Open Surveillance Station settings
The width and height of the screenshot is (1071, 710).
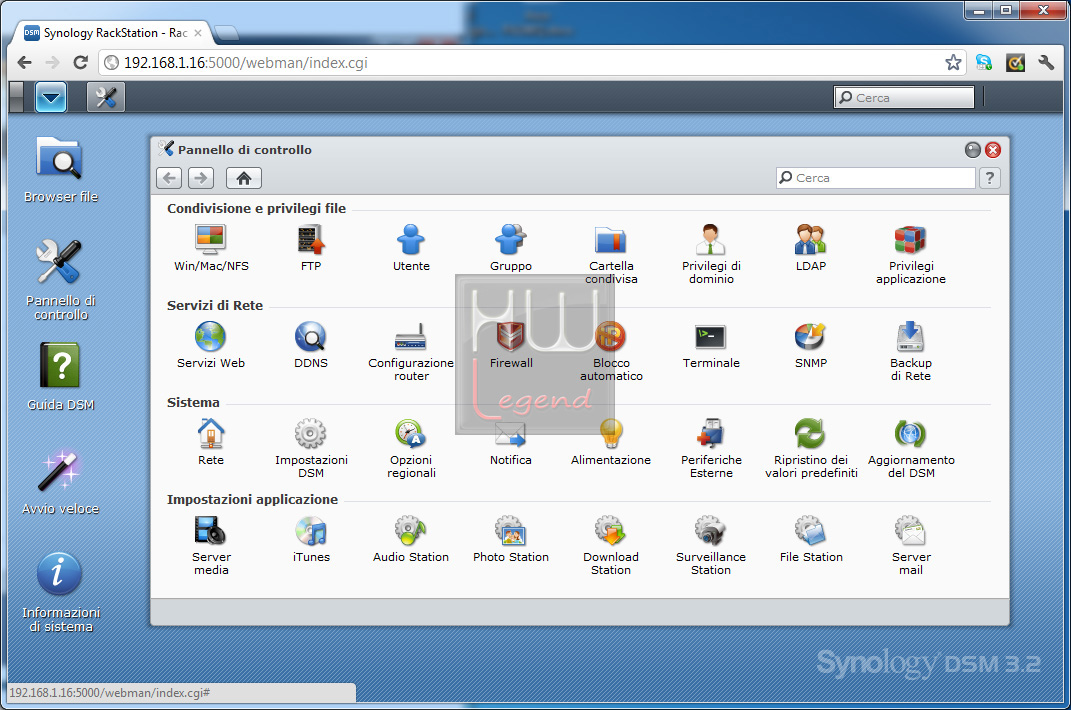tap(711, 545)
